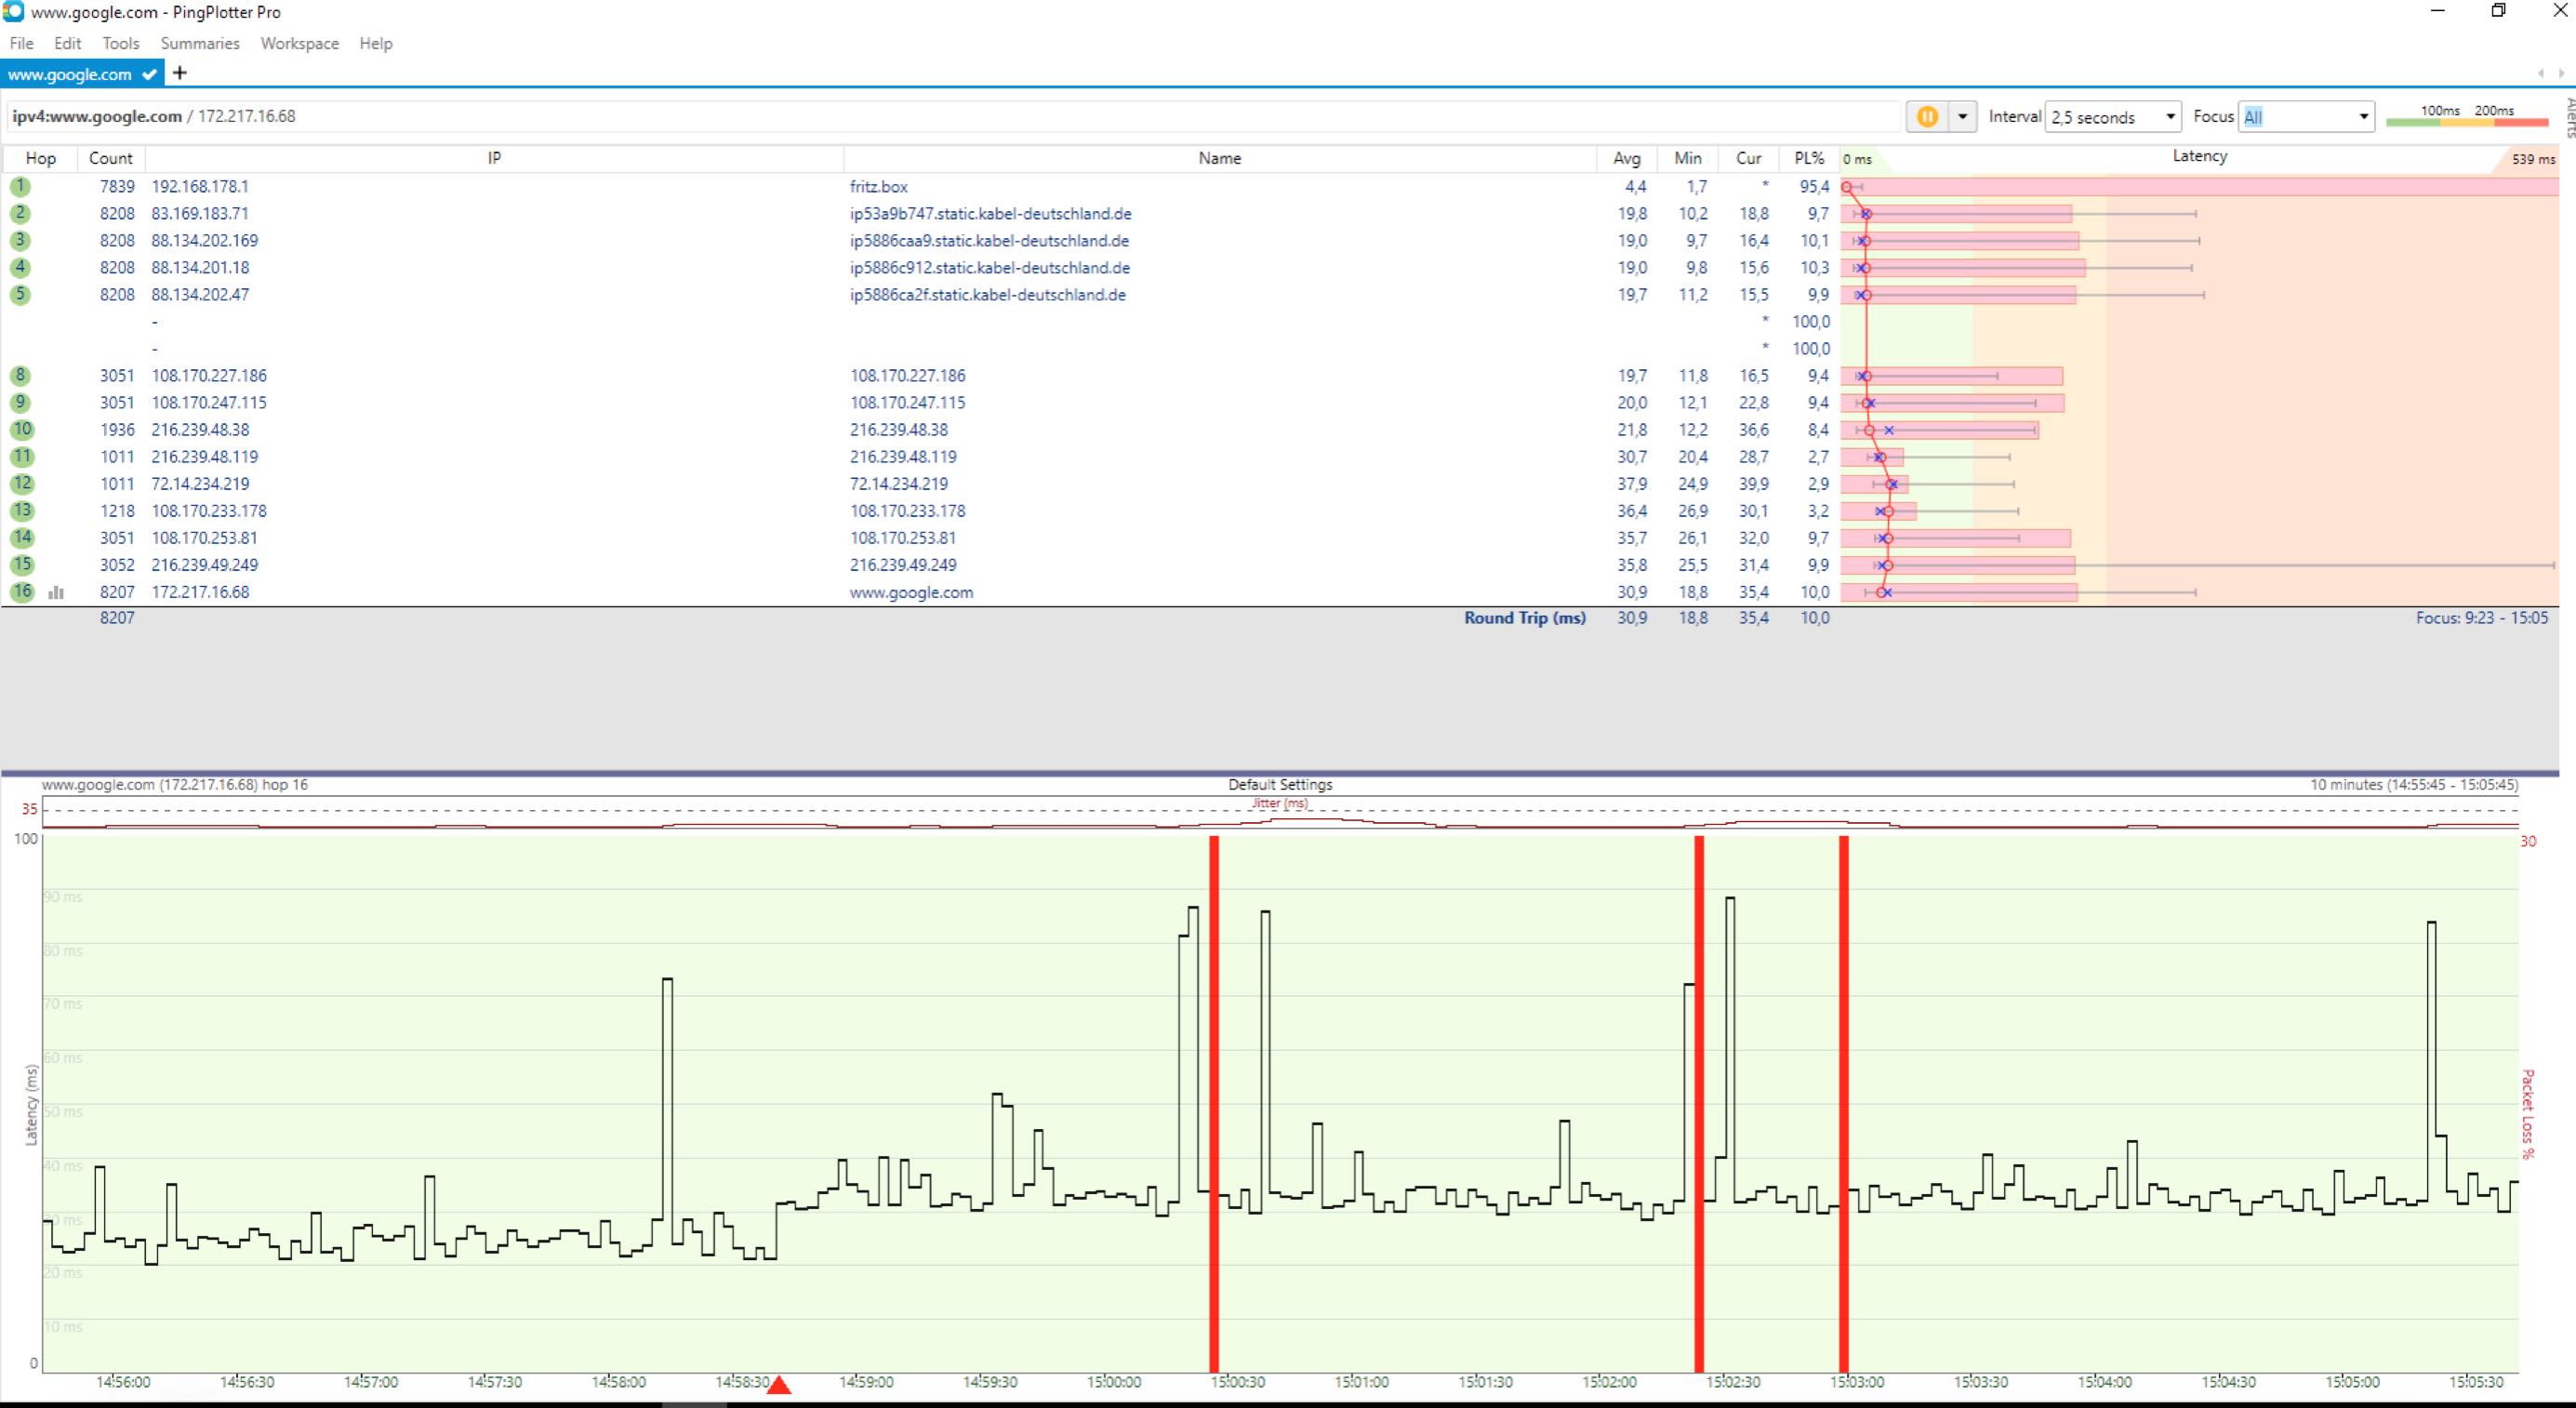Click the Default Settings graph label
The image size is (2576, 1408).
[x=1280, y=784]
